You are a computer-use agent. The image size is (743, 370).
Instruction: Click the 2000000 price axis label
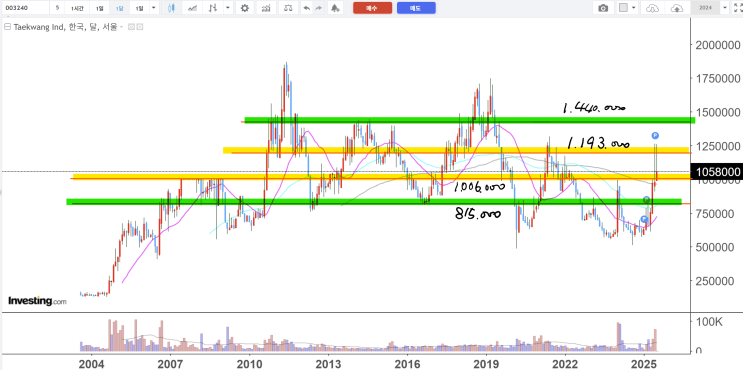(717, 45)
